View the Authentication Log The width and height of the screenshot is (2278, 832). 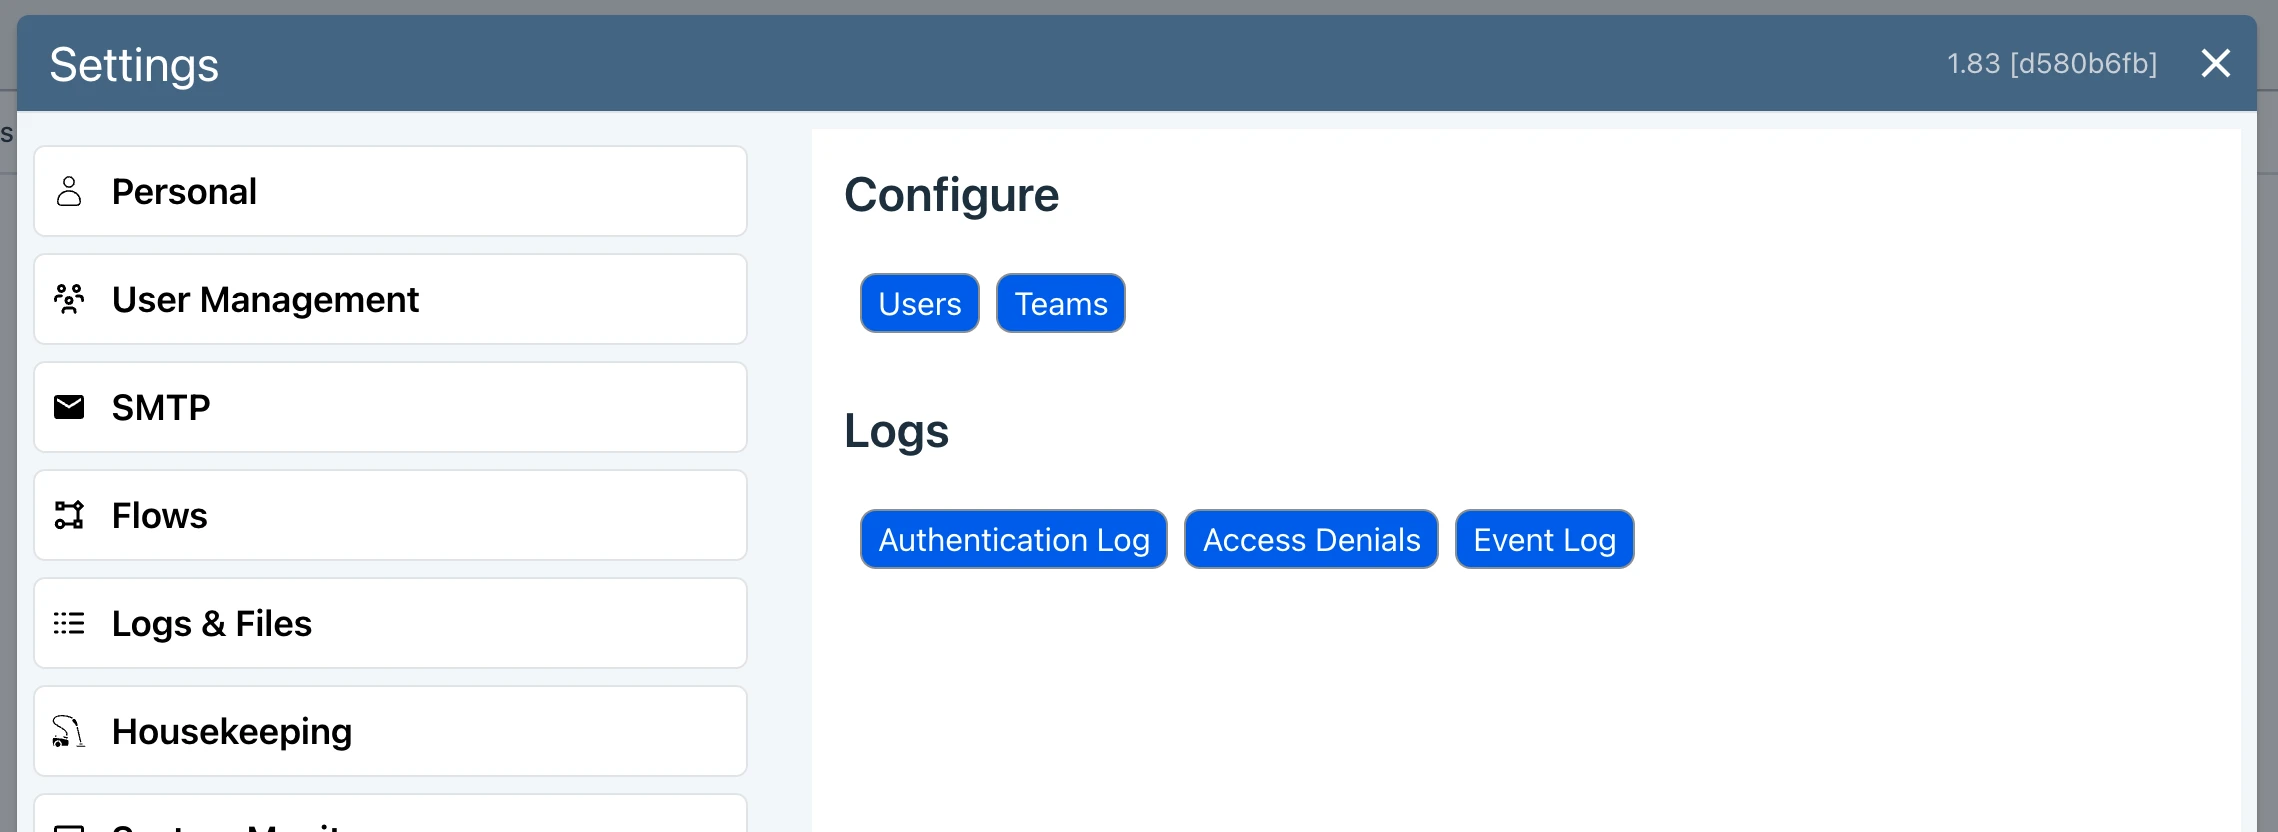coord(1013,539)
